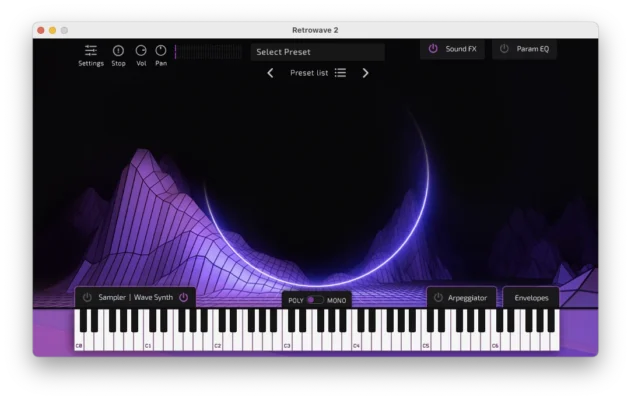Toggle the Sampler power icon
Screen dimensions: 631x400
click(87, 297)
